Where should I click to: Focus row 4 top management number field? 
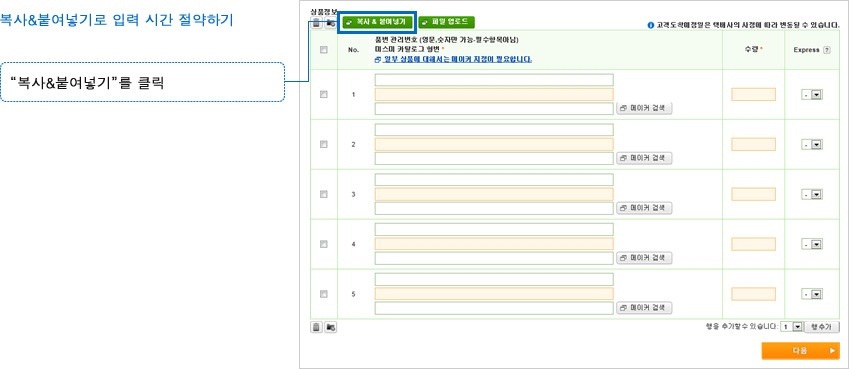pos(494,230)
